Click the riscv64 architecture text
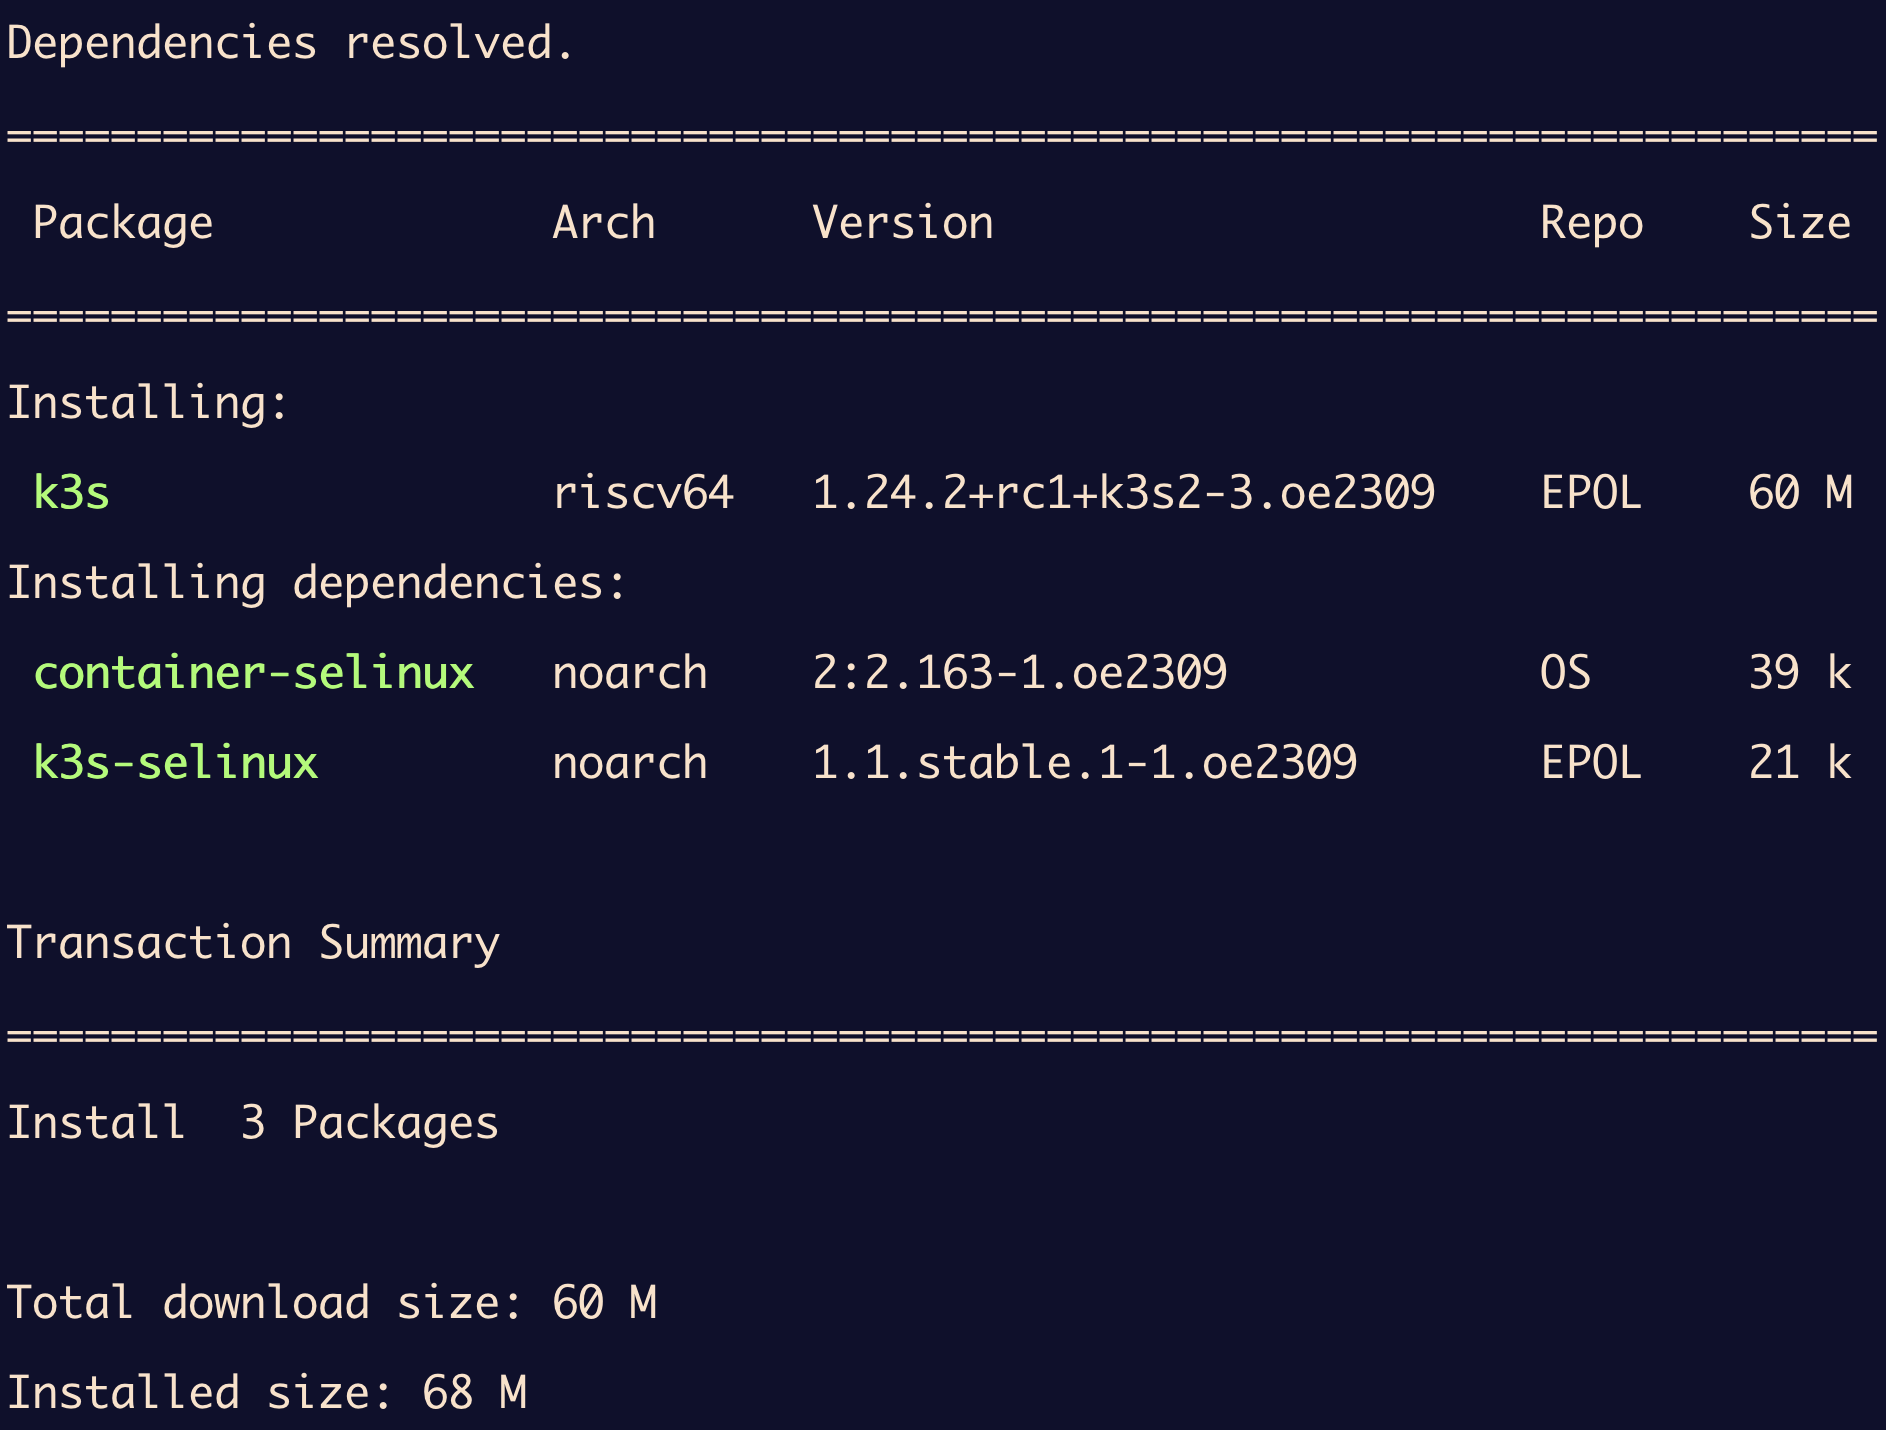 (x=643, y=493)
